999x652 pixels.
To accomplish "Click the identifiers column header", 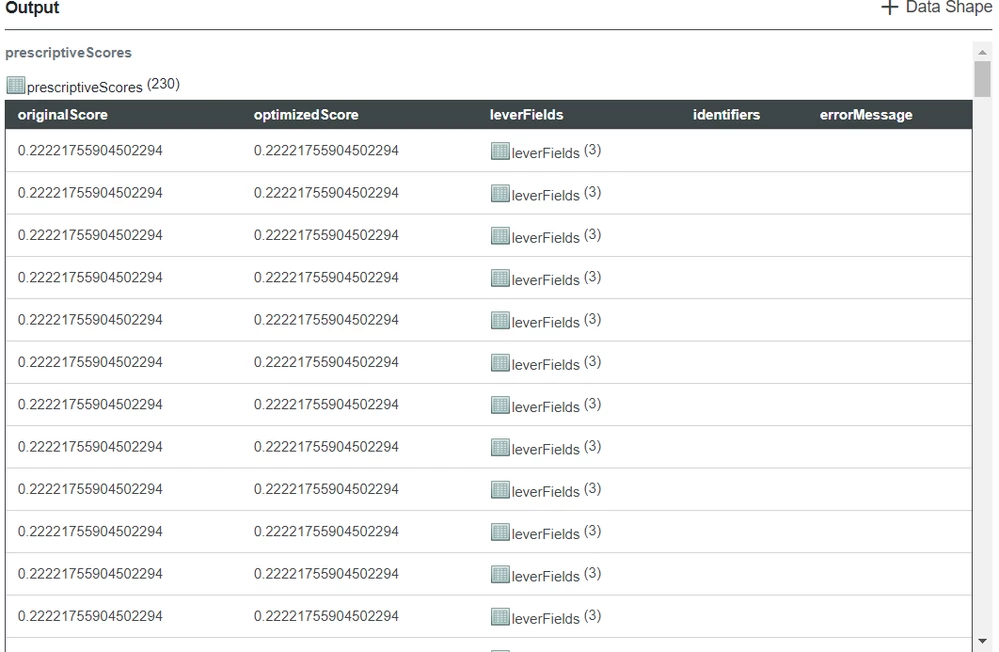I will click(x=726, y=115).
